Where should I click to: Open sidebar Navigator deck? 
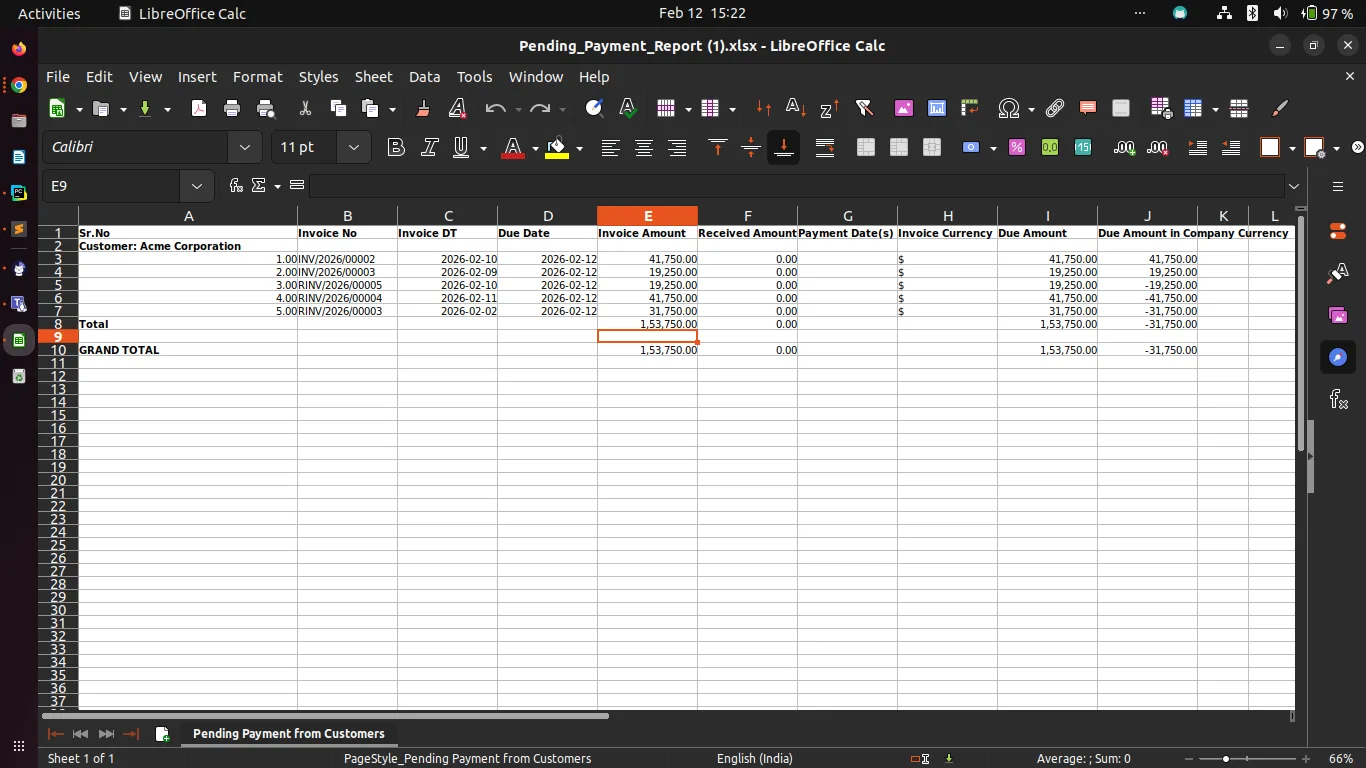coord(1338,357)
